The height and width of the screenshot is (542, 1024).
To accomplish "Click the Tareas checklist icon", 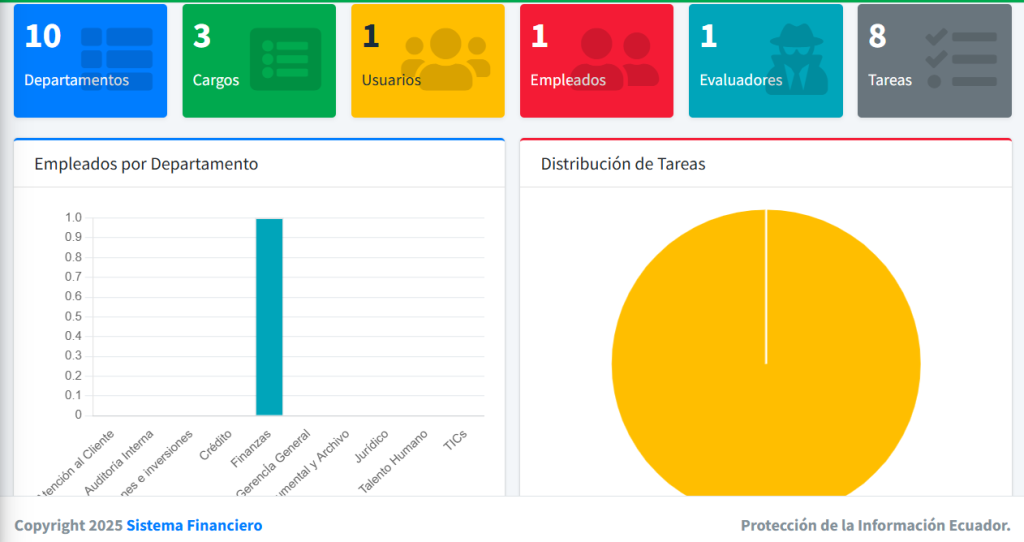I will pos(961,58).
